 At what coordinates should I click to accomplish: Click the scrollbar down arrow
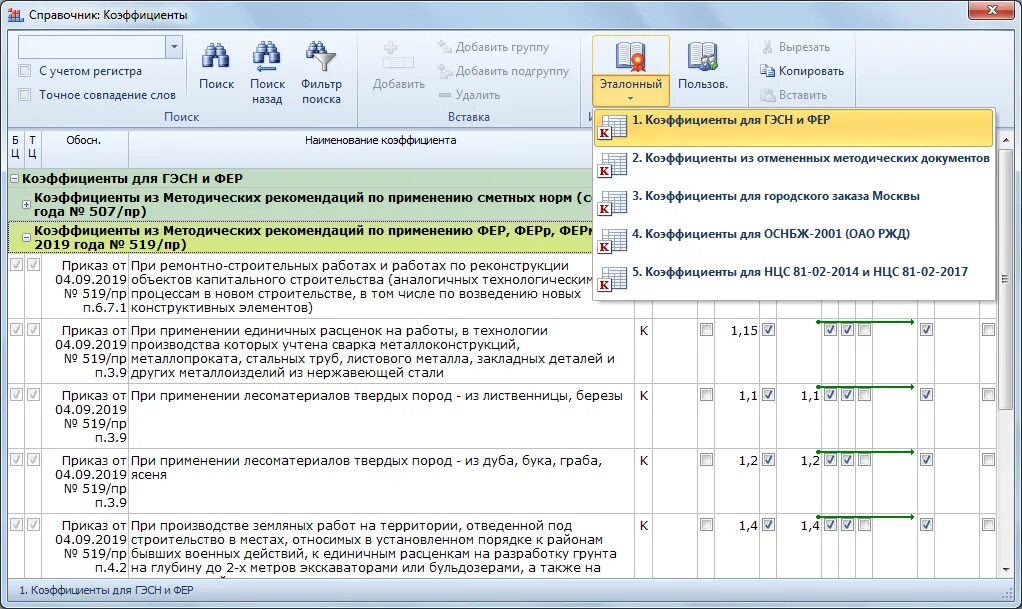1005,569
